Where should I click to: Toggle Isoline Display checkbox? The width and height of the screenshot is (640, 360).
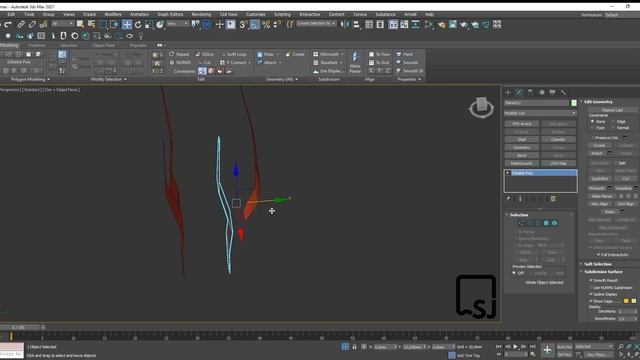tap(591, 294)
